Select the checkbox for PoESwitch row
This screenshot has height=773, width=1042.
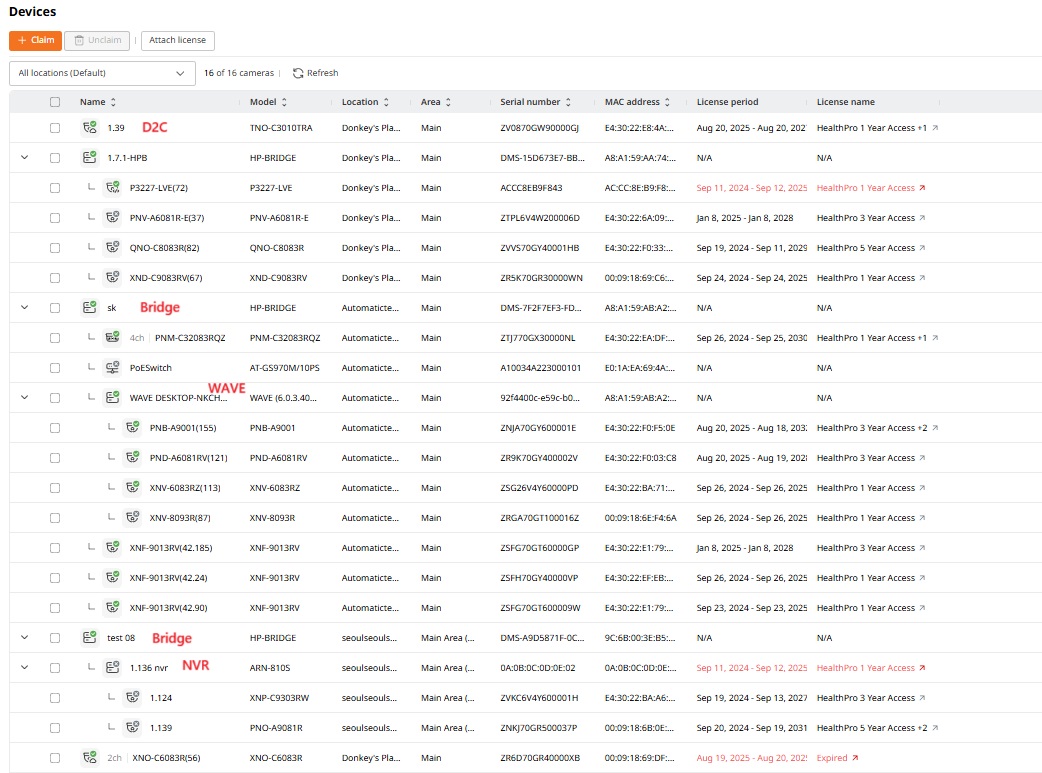[55, 368]
